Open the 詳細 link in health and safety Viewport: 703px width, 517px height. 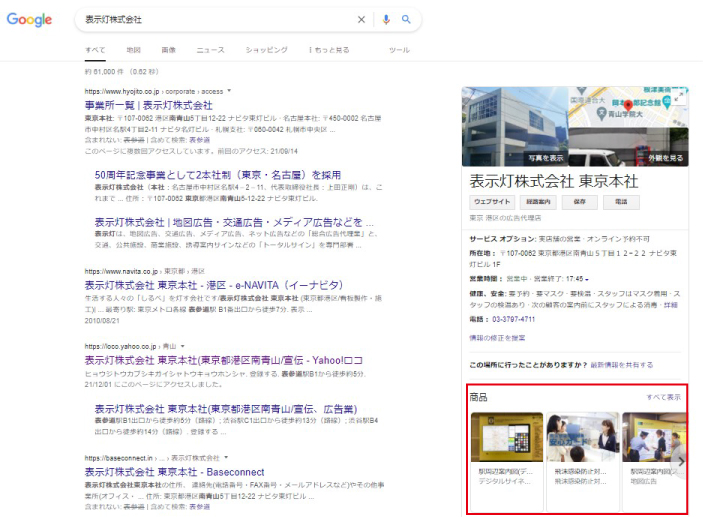pos(671,305)
